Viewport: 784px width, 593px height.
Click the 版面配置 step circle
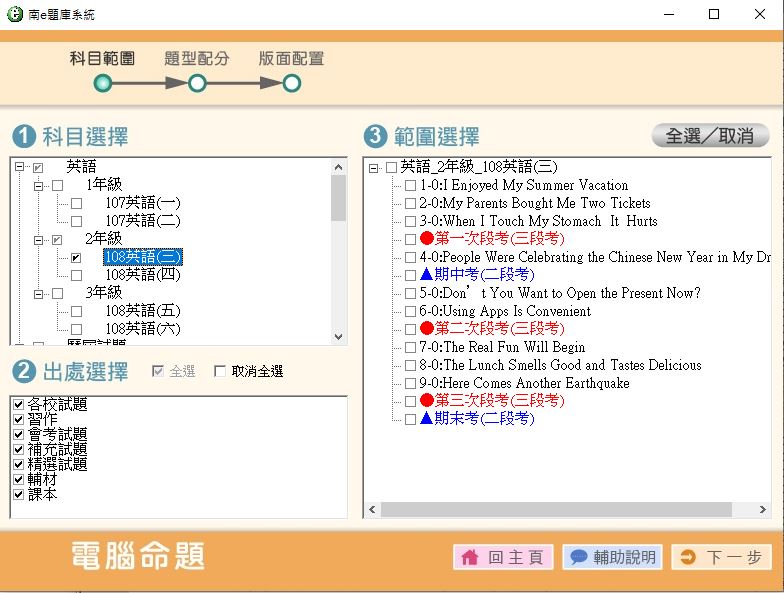coord(291,83)
